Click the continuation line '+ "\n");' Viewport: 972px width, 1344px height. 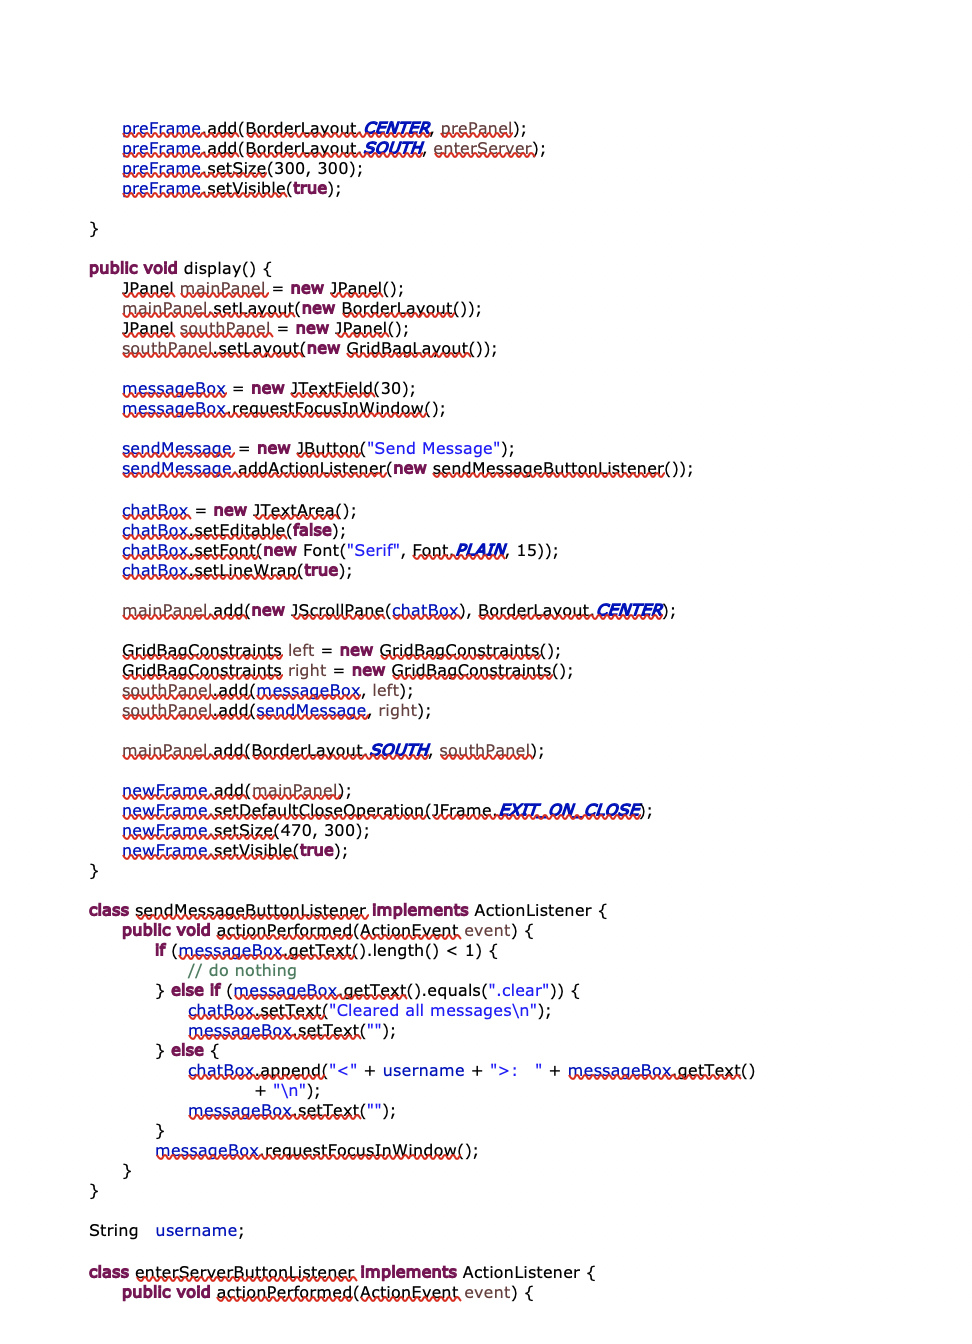pyautogui.click(x=288, y=1091)
